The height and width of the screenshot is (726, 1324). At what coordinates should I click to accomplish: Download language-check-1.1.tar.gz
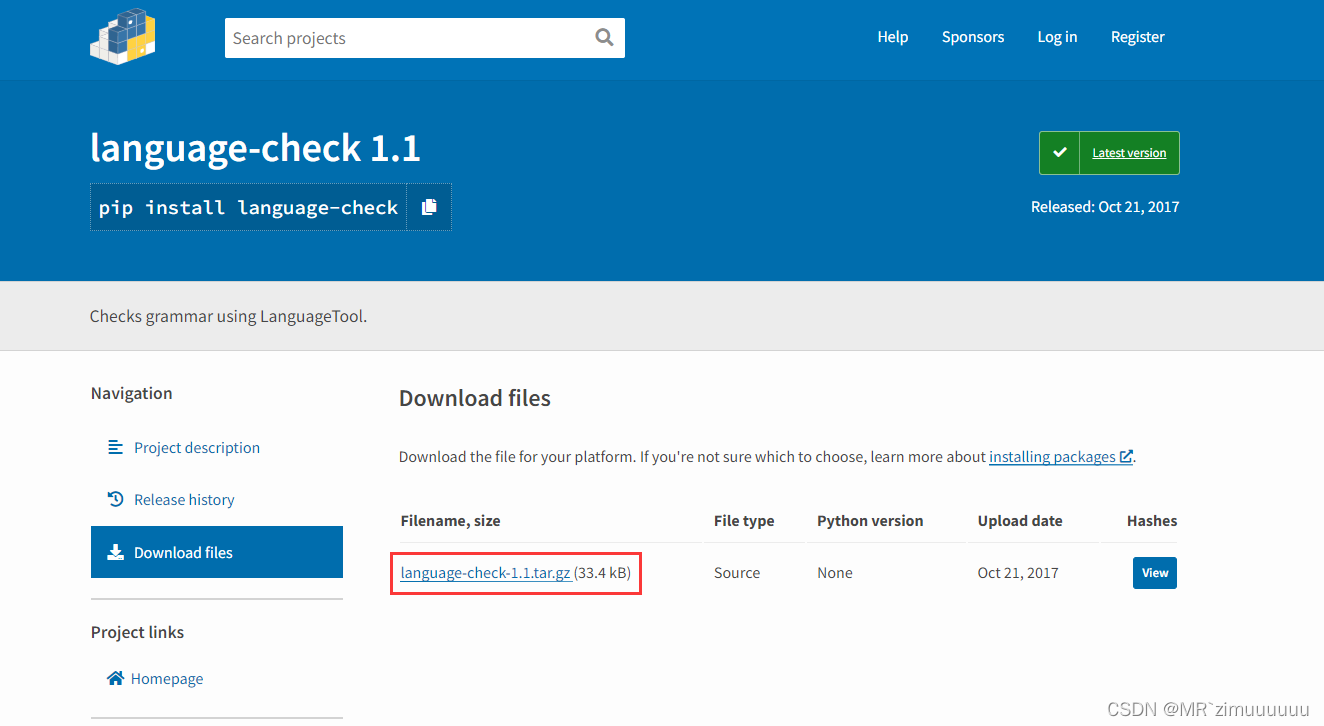click(486, 573)
